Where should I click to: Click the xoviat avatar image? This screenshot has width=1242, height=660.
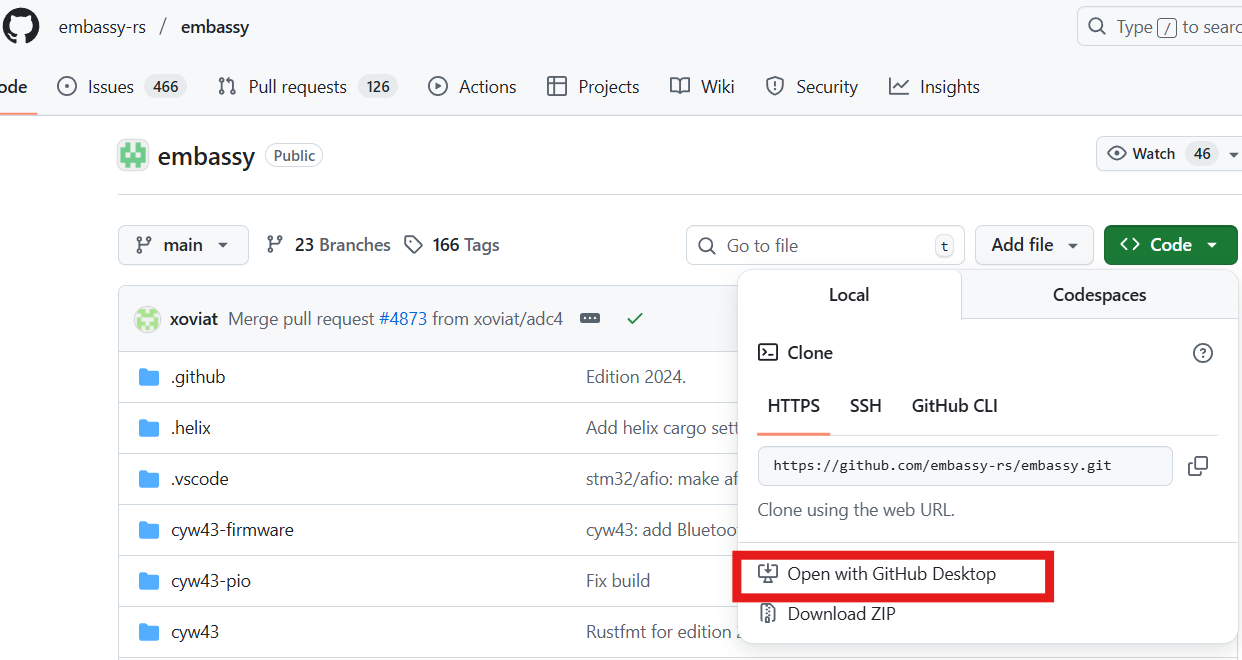tap(147, 319)
